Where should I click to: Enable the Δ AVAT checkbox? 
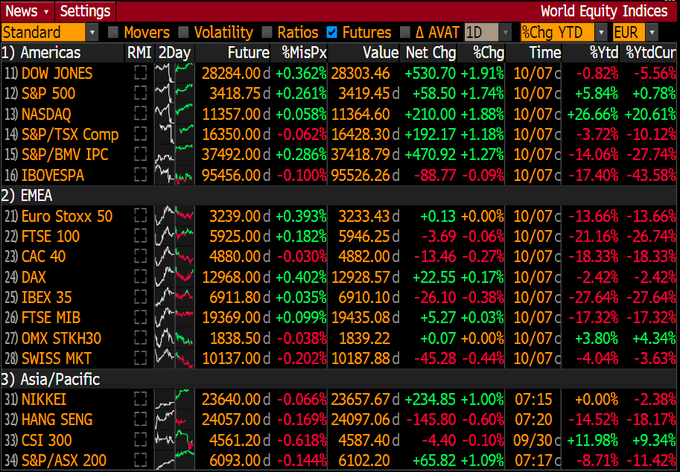click(405, 32)
